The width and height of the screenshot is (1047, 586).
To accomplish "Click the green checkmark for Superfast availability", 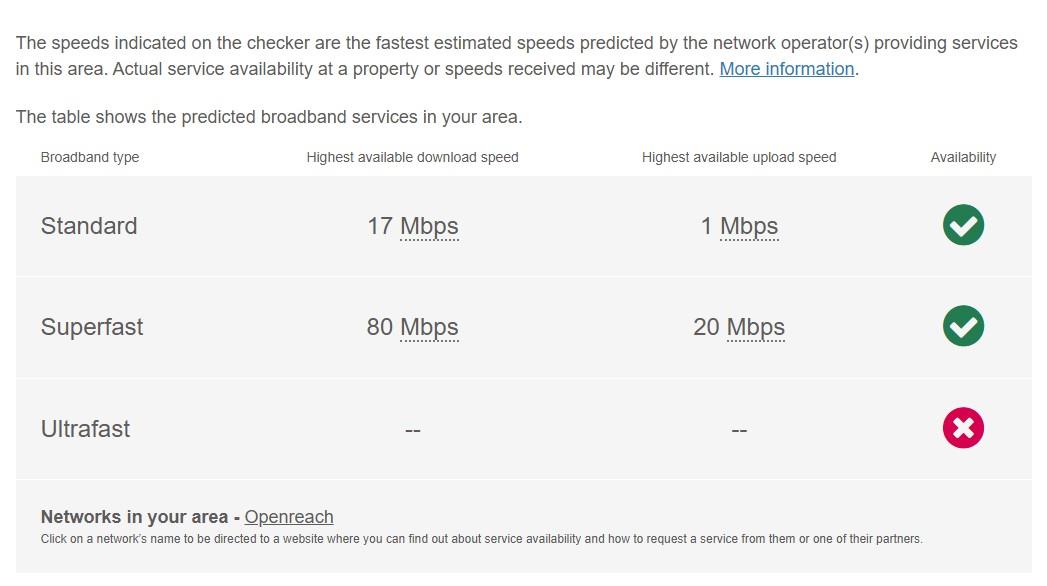I will (x=963, y=326).
